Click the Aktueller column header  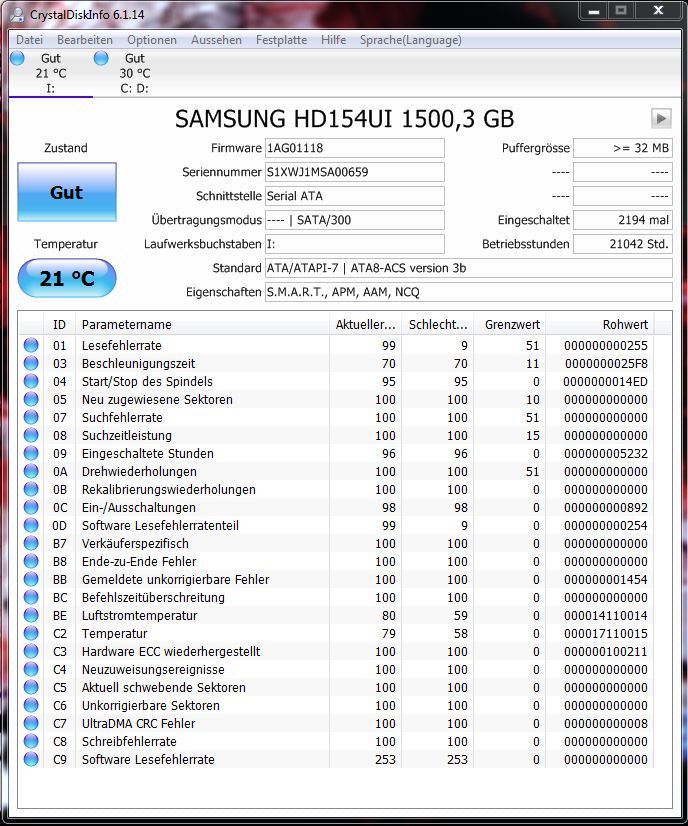(365, 324)
